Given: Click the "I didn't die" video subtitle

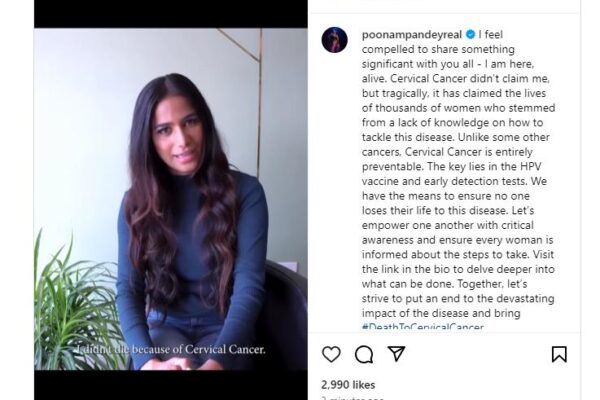Looking at the screenshot, I should pos(171,349).
